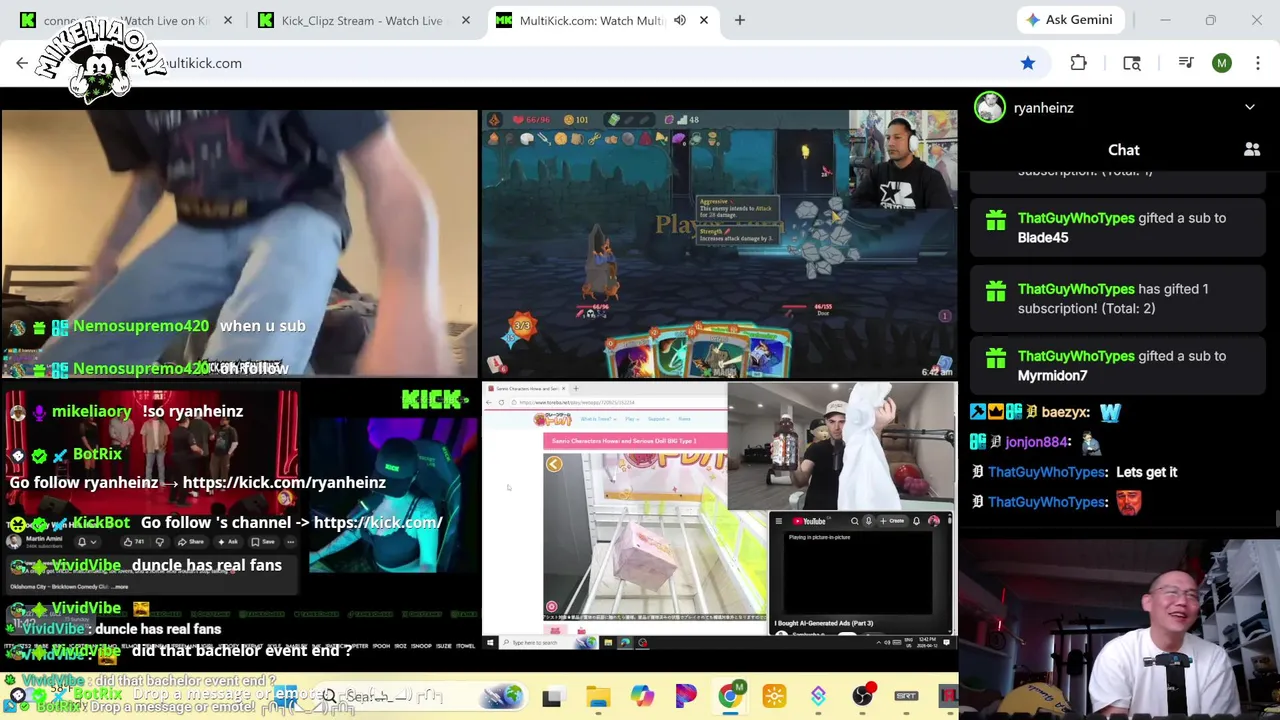Image resolution: width=1280 pixels, height=720 pixels.
Task: Open OBS Studio from the taskbar
Action: click(x=862, y=696)
